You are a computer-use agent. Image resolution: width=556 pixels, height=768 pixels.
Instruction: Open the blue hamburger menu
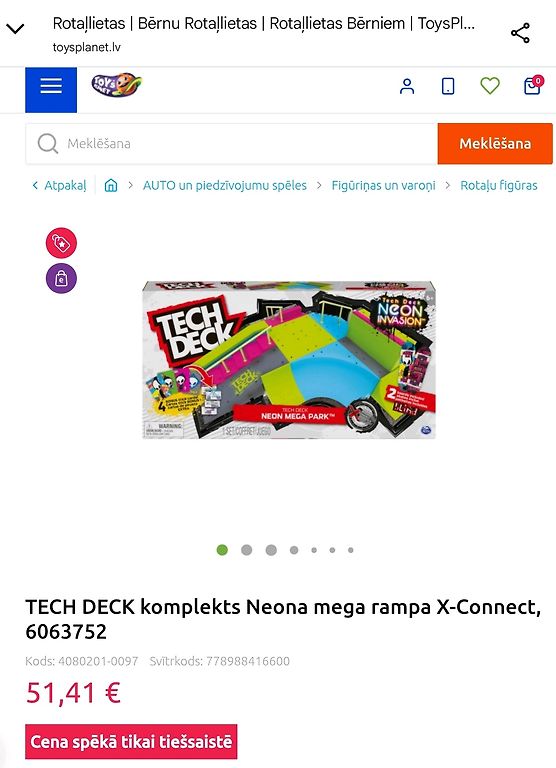(51, 90)
